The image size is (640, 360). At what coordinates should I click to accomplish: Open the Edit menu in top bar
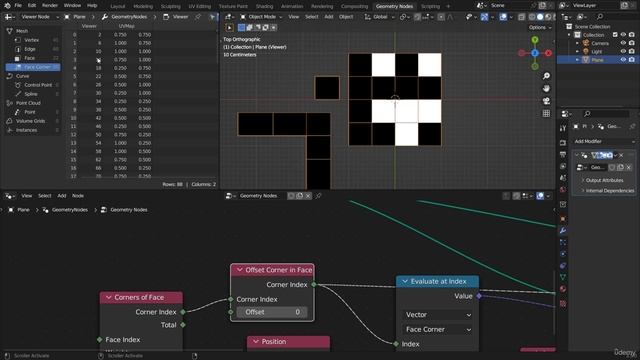[32, 6]
